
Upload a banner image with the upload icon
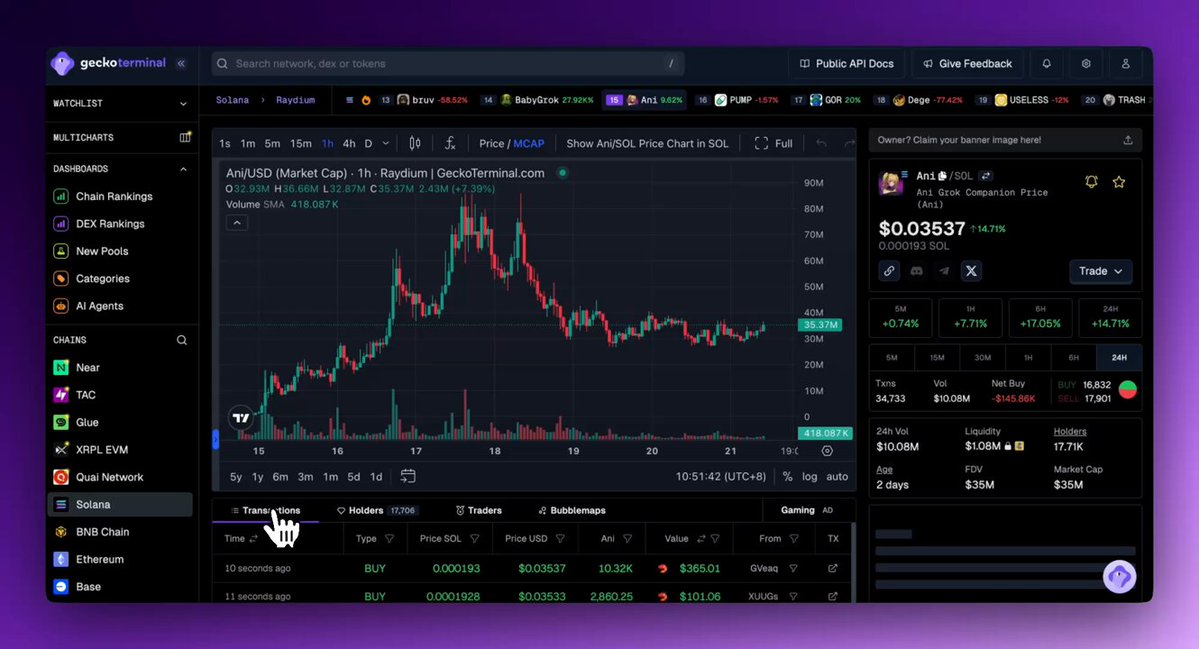(x=1128, y=140)
